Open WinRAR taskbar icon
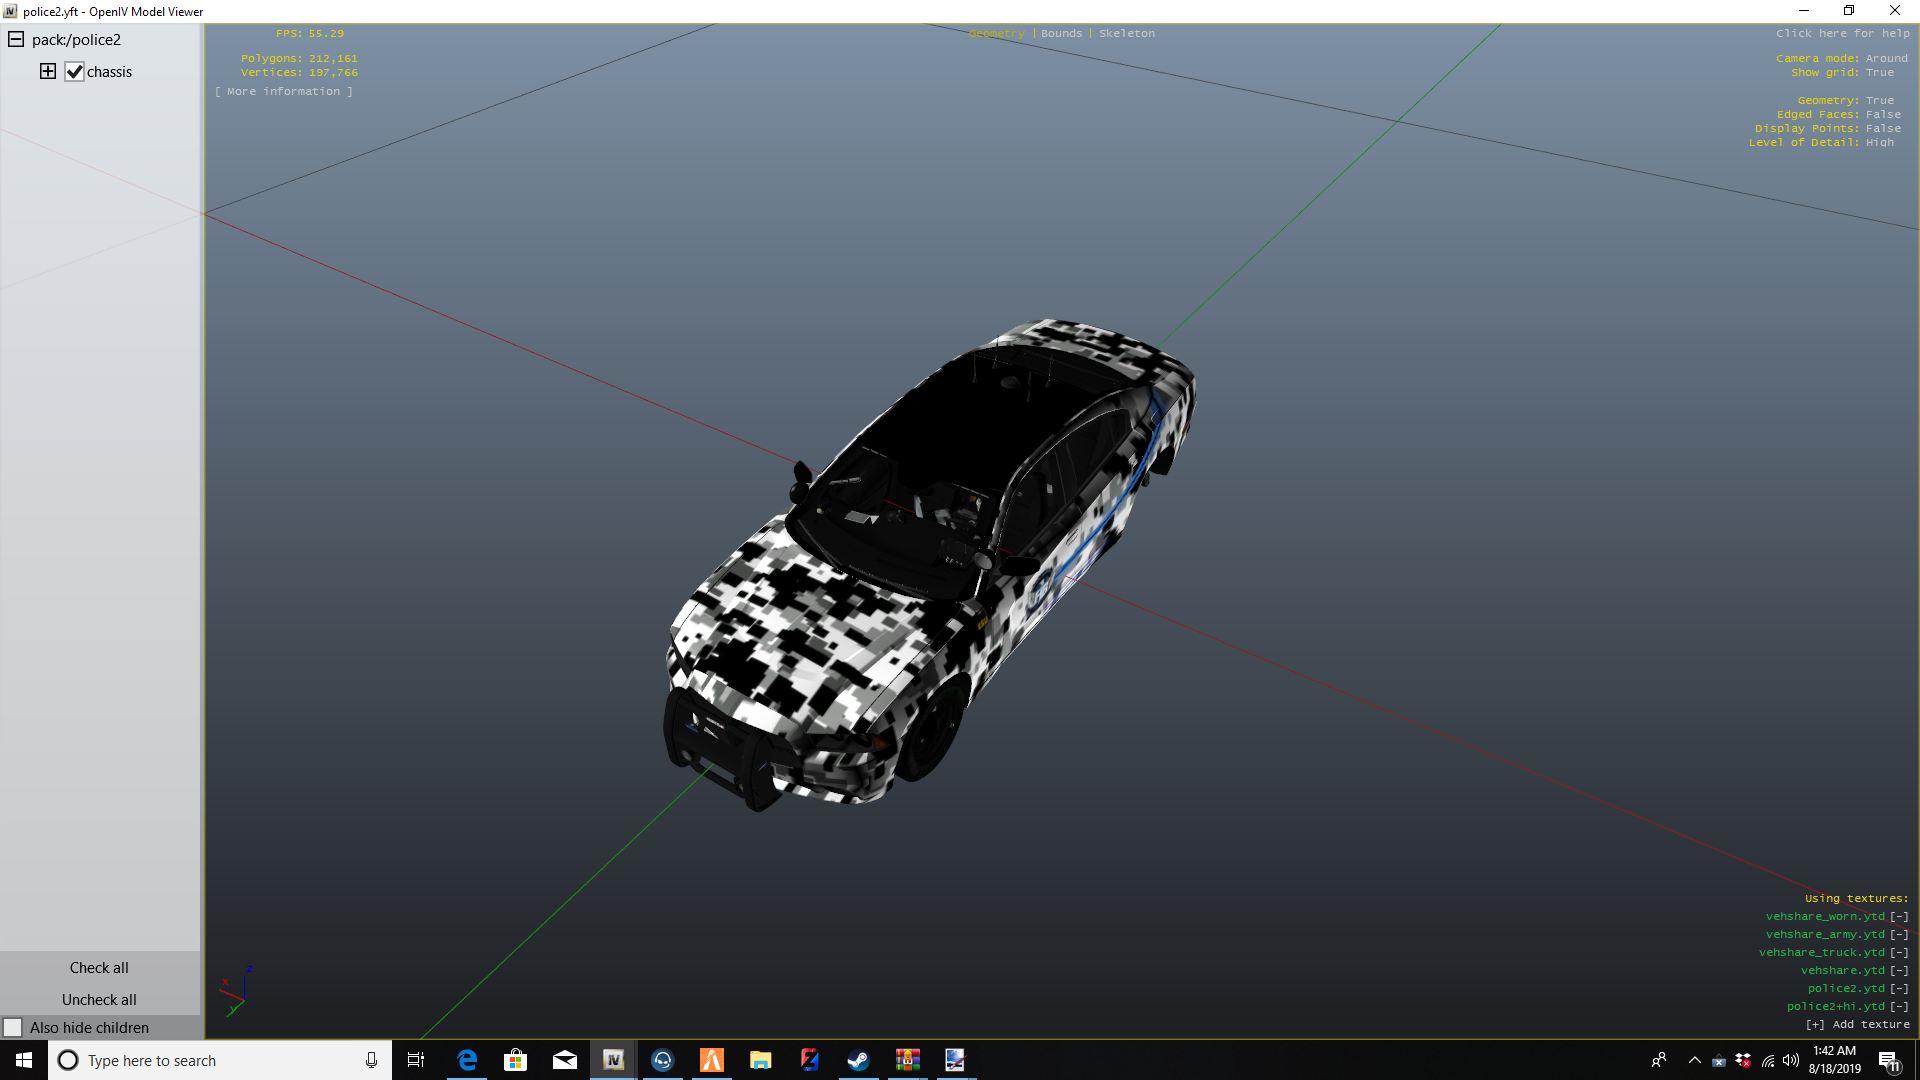Screen dimensions: 1920x1080 [907, 1060]
